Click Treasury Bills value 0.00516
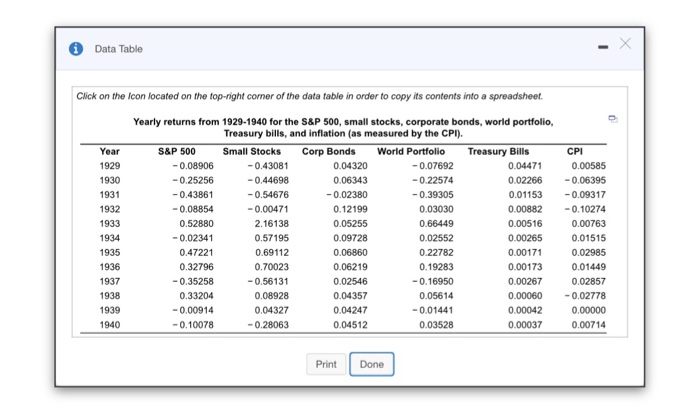The width and height of the screenshot is (700, 418). tap(525, 224)
